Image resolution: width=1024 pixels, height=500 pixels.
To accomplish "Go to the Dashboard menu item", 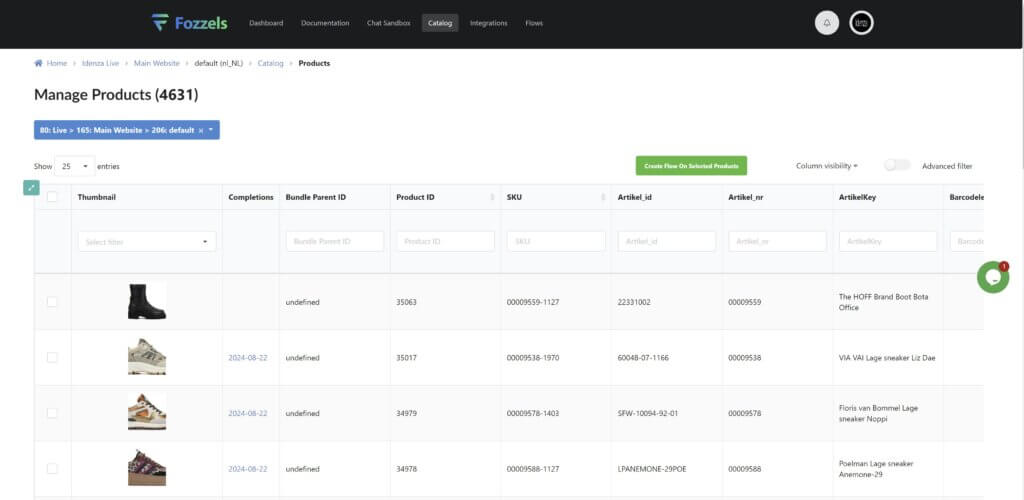I will coord(266,23).
